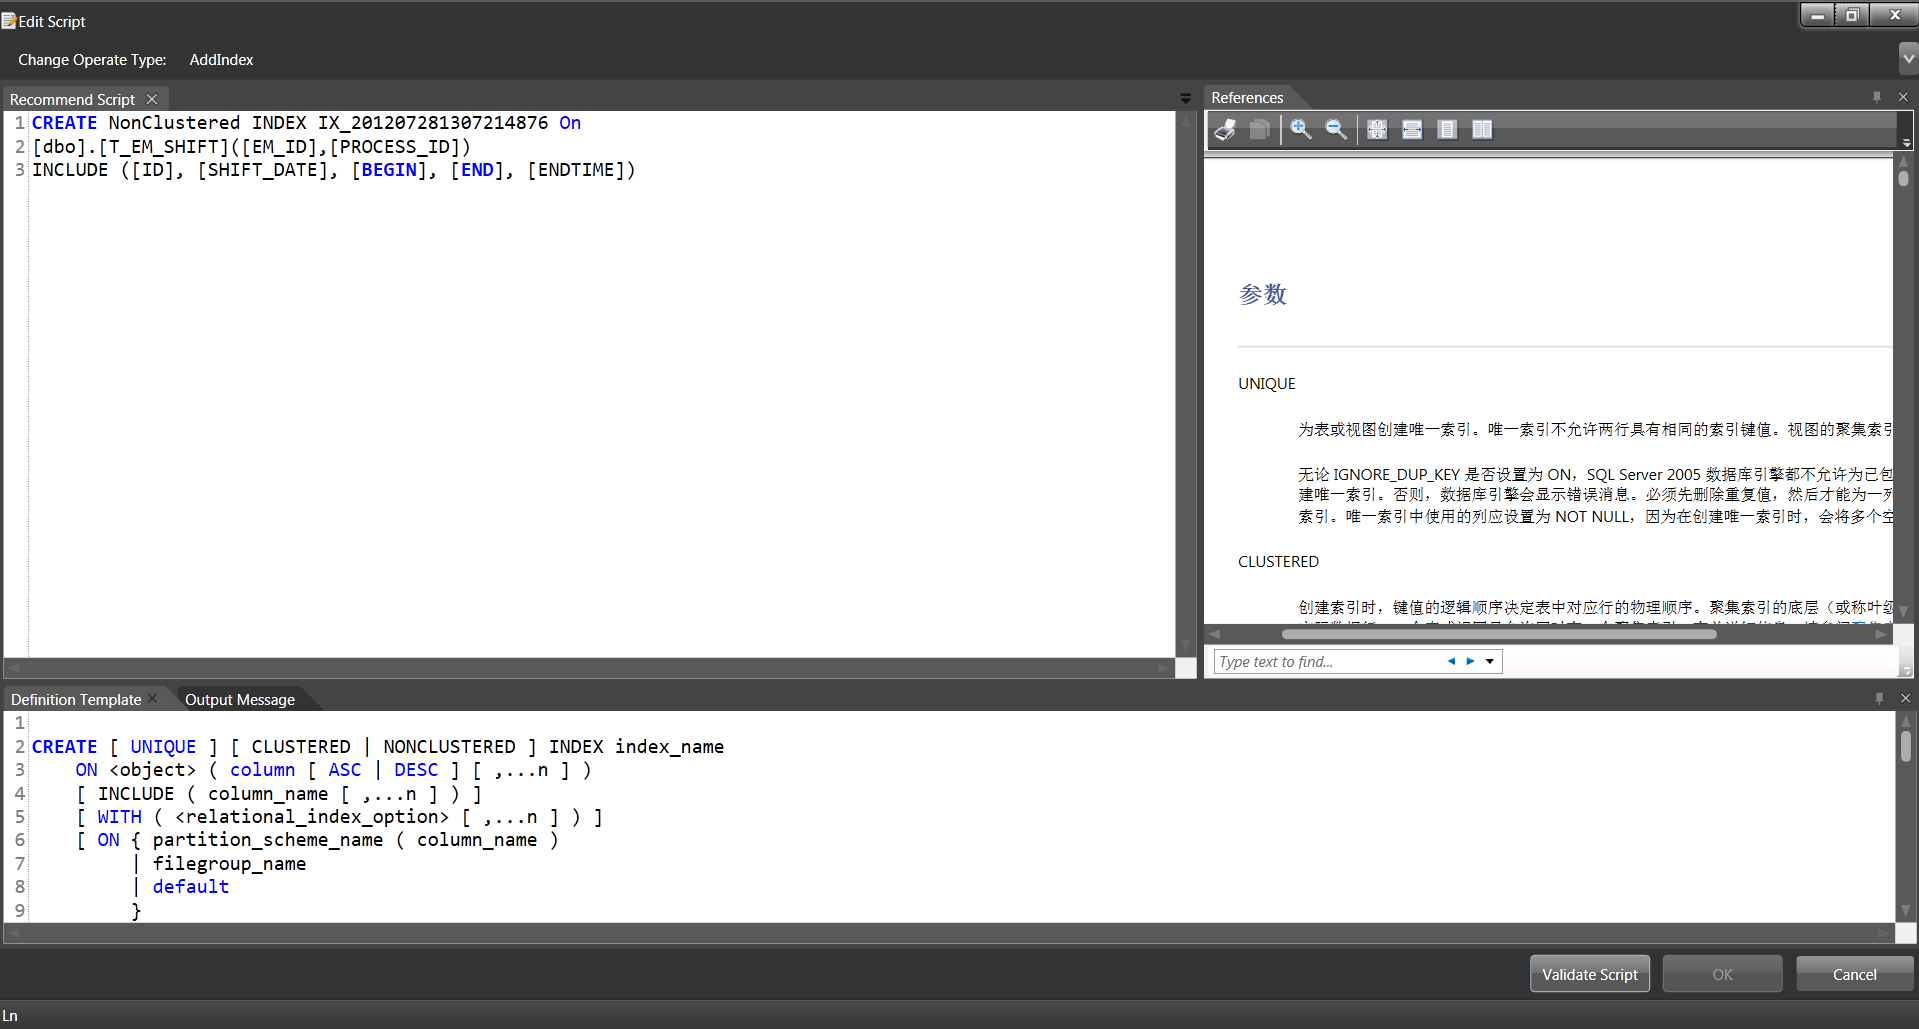Click the right arrow of References horizontal scrollbar
This screenshot has width=1919, height=1029.
click(x=1881, y=634)
